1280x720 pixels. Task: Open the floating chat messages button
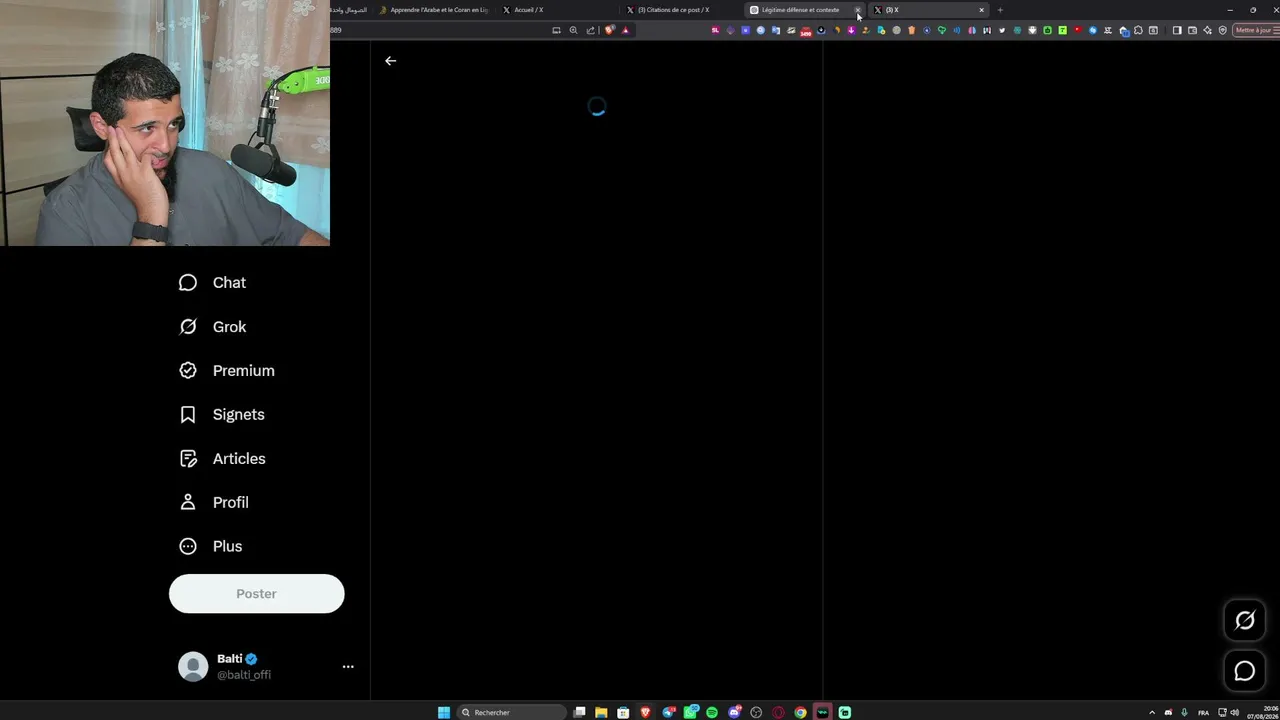pyautogui.click(x=1245, y=672)
